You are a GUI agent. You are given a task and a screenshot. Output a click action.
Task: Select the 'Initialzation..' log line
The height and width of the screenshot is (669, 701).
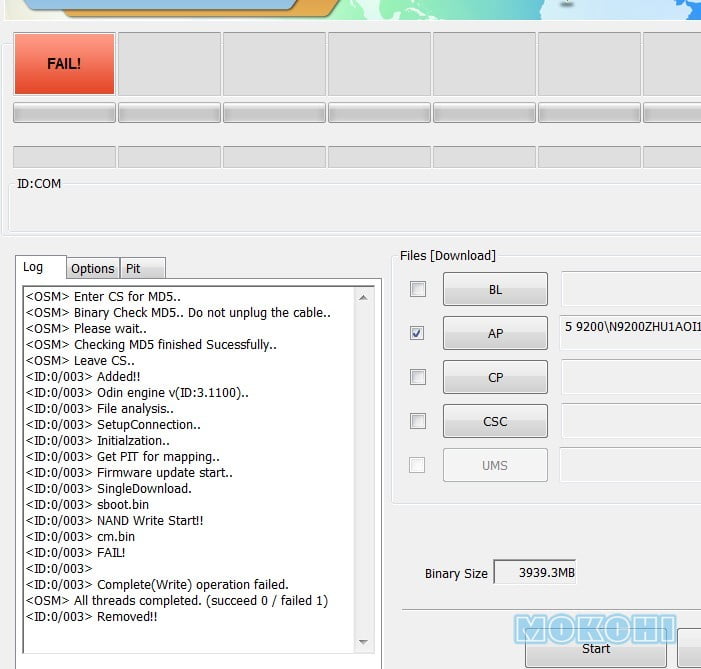point(98,441)
